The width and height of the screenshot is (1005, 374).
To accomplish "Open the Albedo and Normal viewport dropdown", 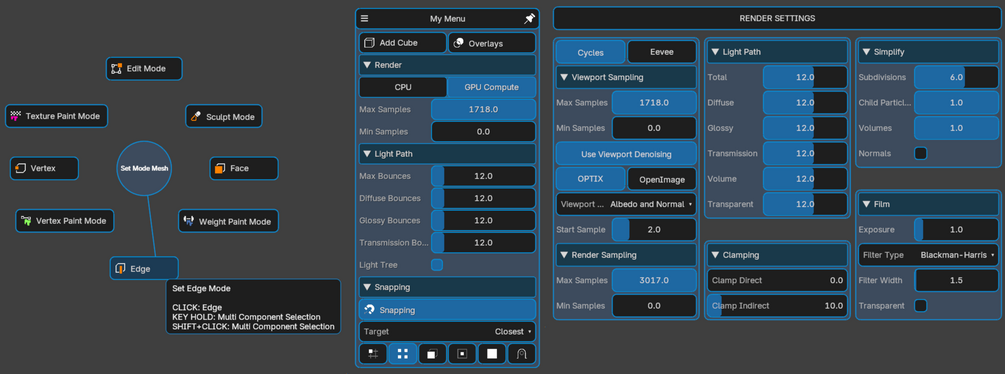I will 626,204.
